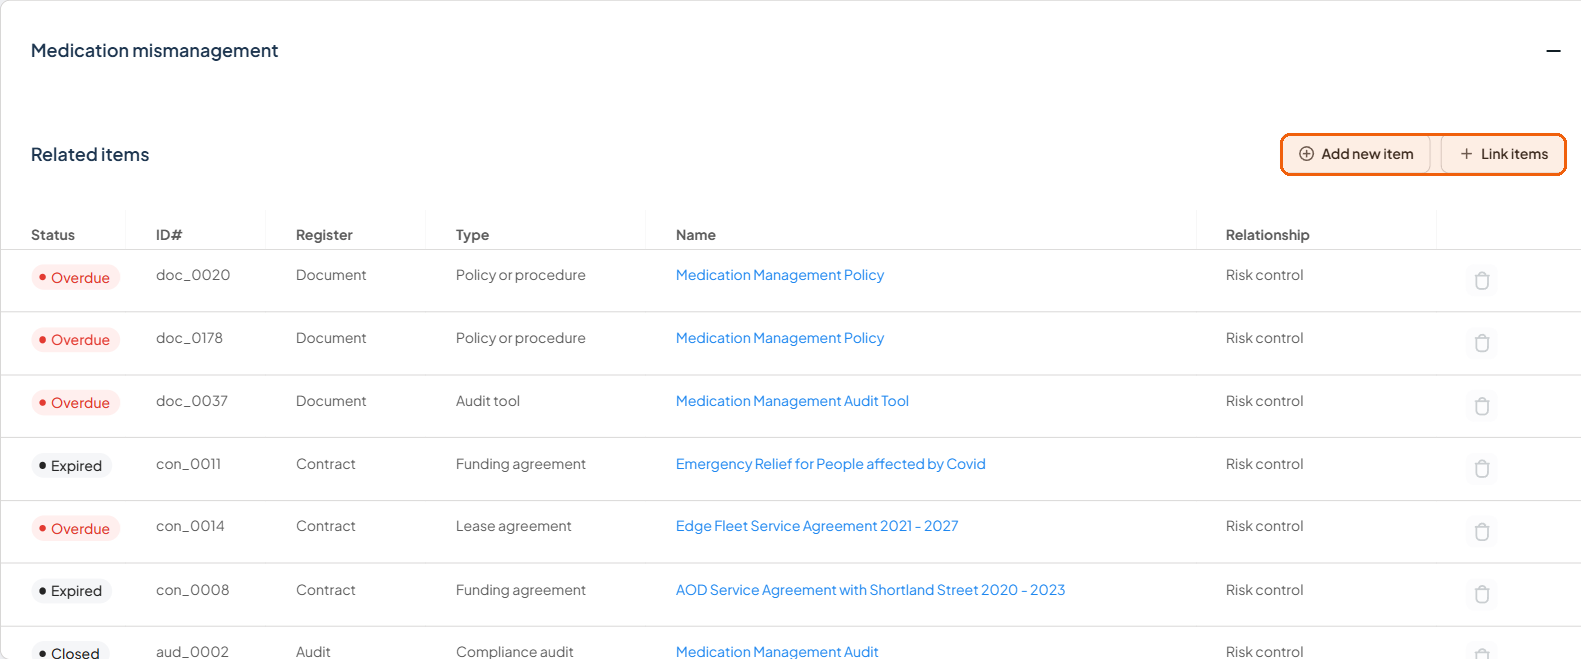Remove the Medication Management Audit Tool link
This screenshot has width=1581, height=659.
[1482, 406]
